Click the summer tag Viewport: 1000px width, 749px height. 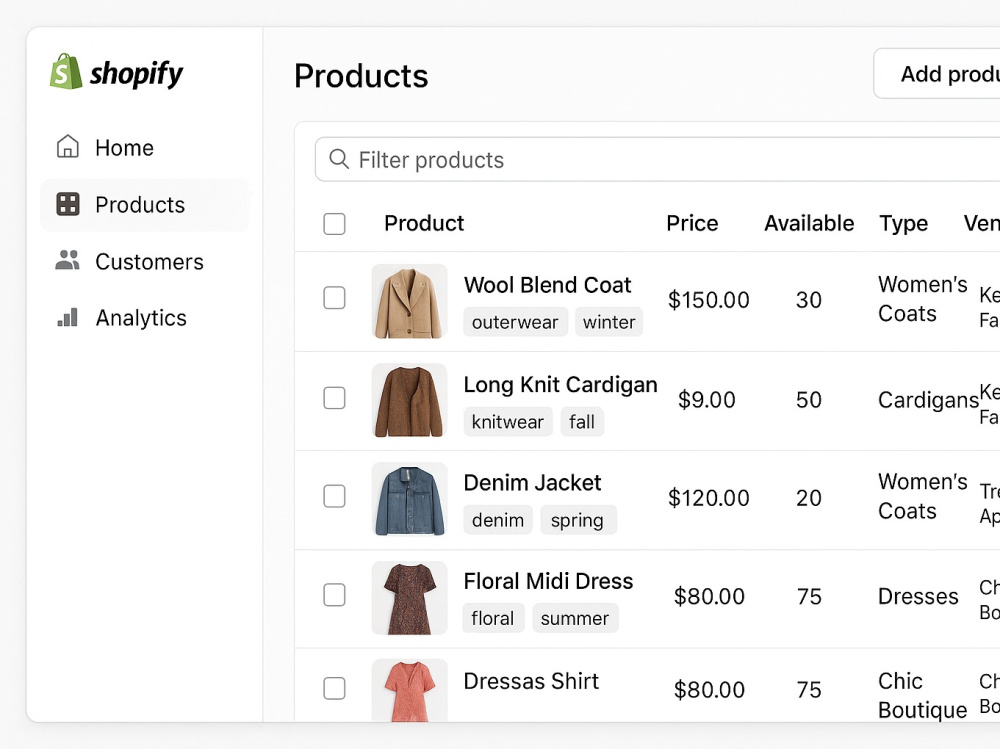tap(575, 618)
